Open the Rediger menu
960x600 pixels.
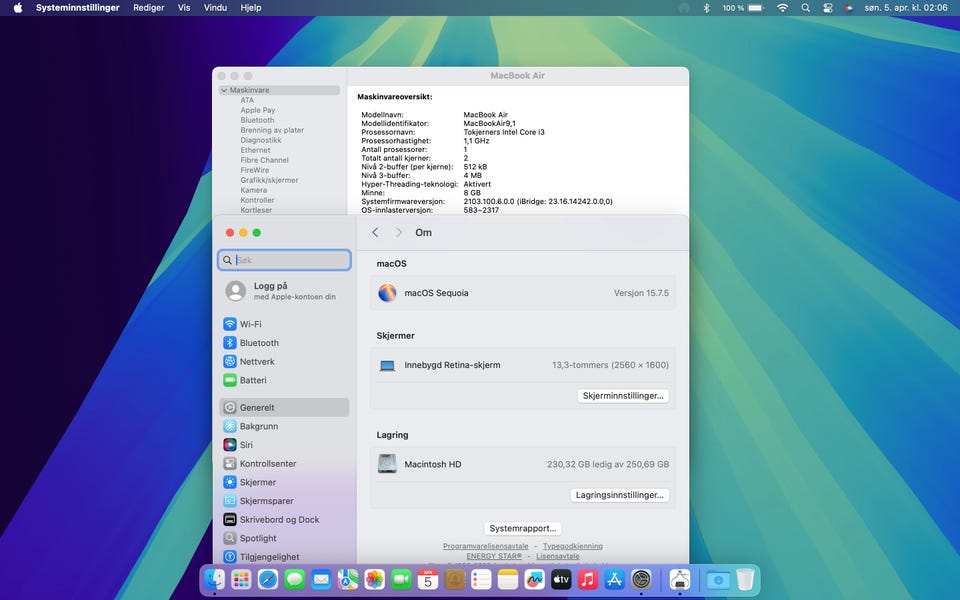click(149, 8)
